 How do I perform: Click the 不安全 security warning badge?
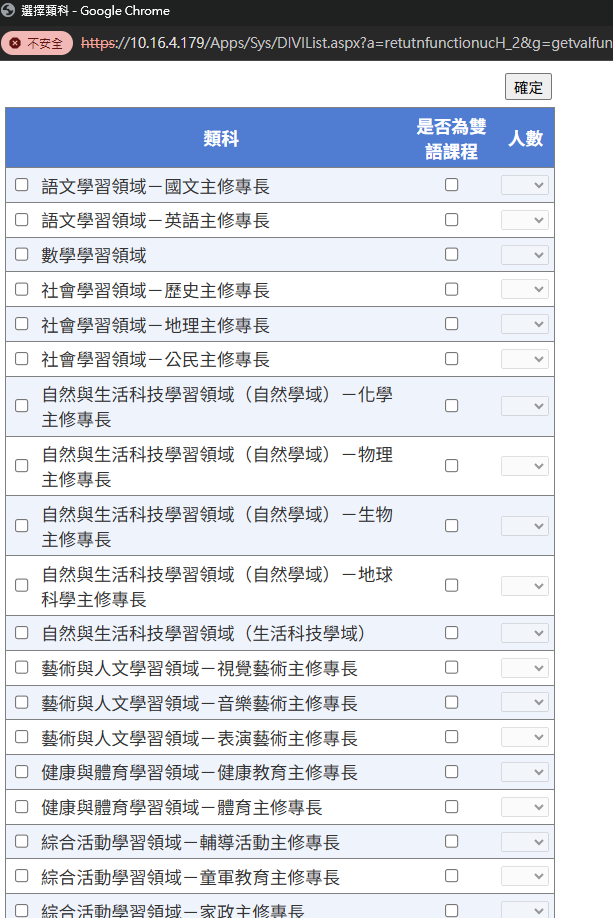pyautogui.click(x=37, y=44)
